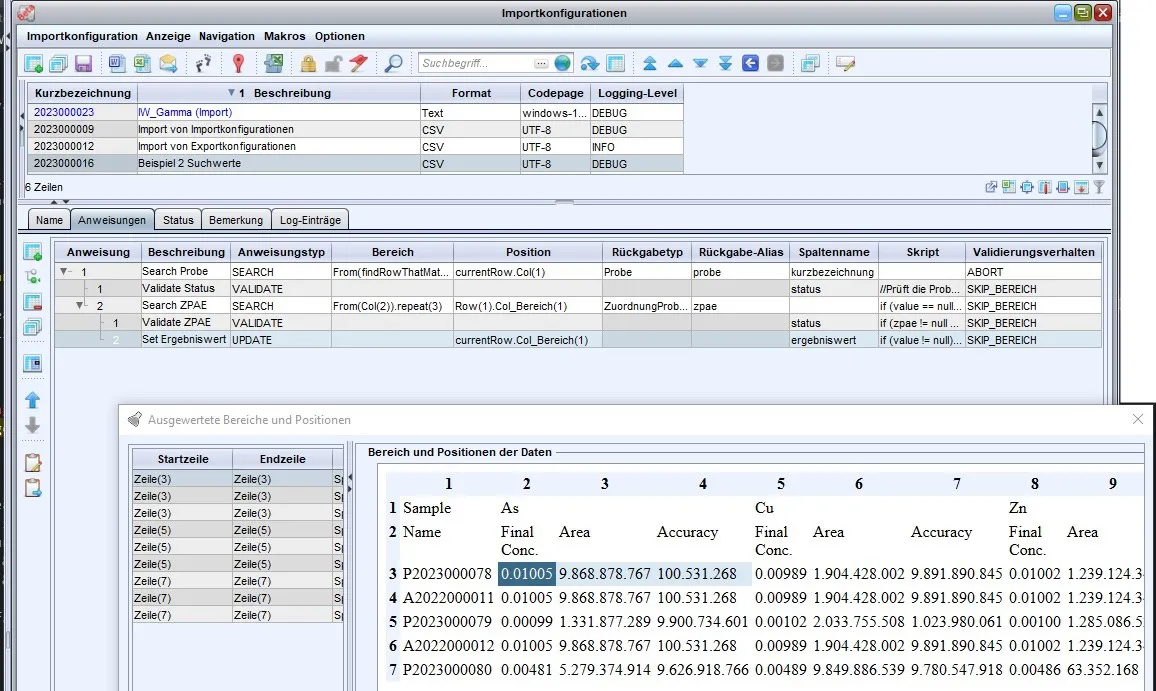Click the open padlock unlock icon
Image resolution: width=1156 pixels, height=691 pixels.
[x=333, y=63]
